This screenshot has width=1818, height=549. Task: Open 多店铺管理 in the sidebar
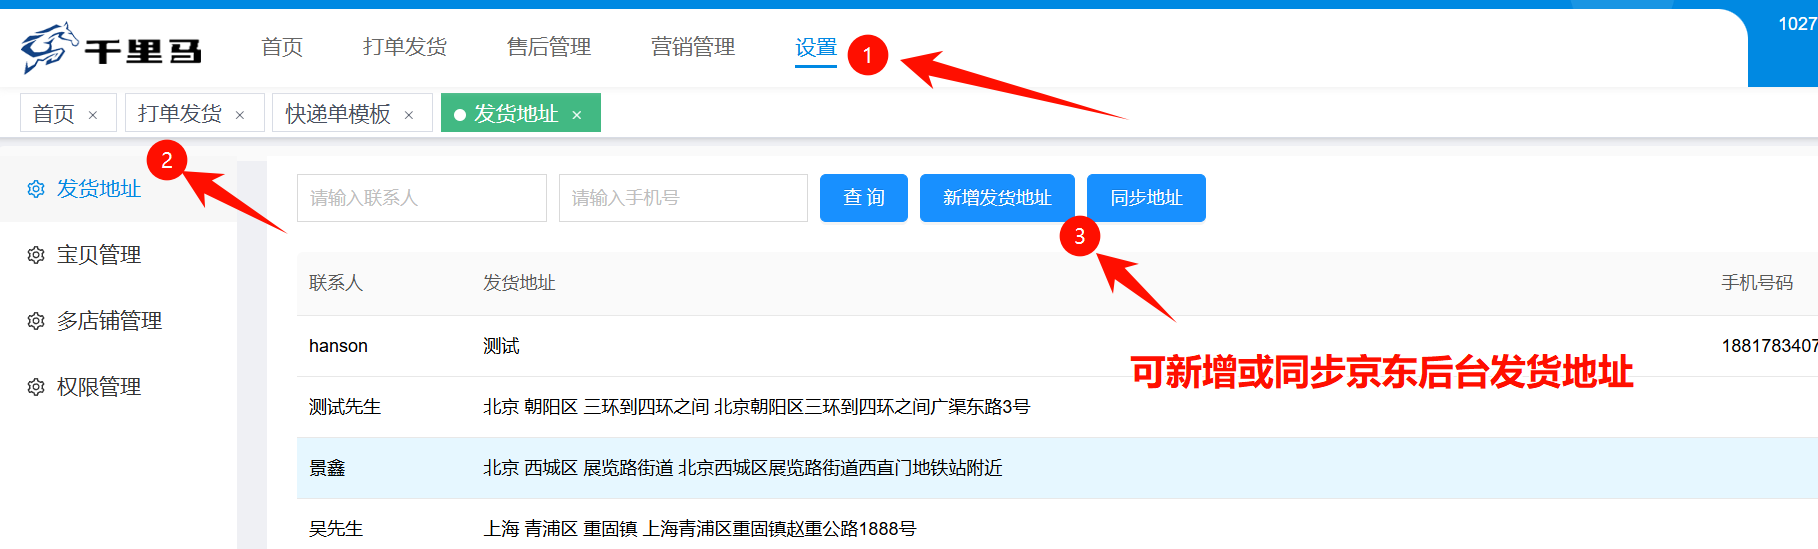pyautogui.click(x=109, y=321)
